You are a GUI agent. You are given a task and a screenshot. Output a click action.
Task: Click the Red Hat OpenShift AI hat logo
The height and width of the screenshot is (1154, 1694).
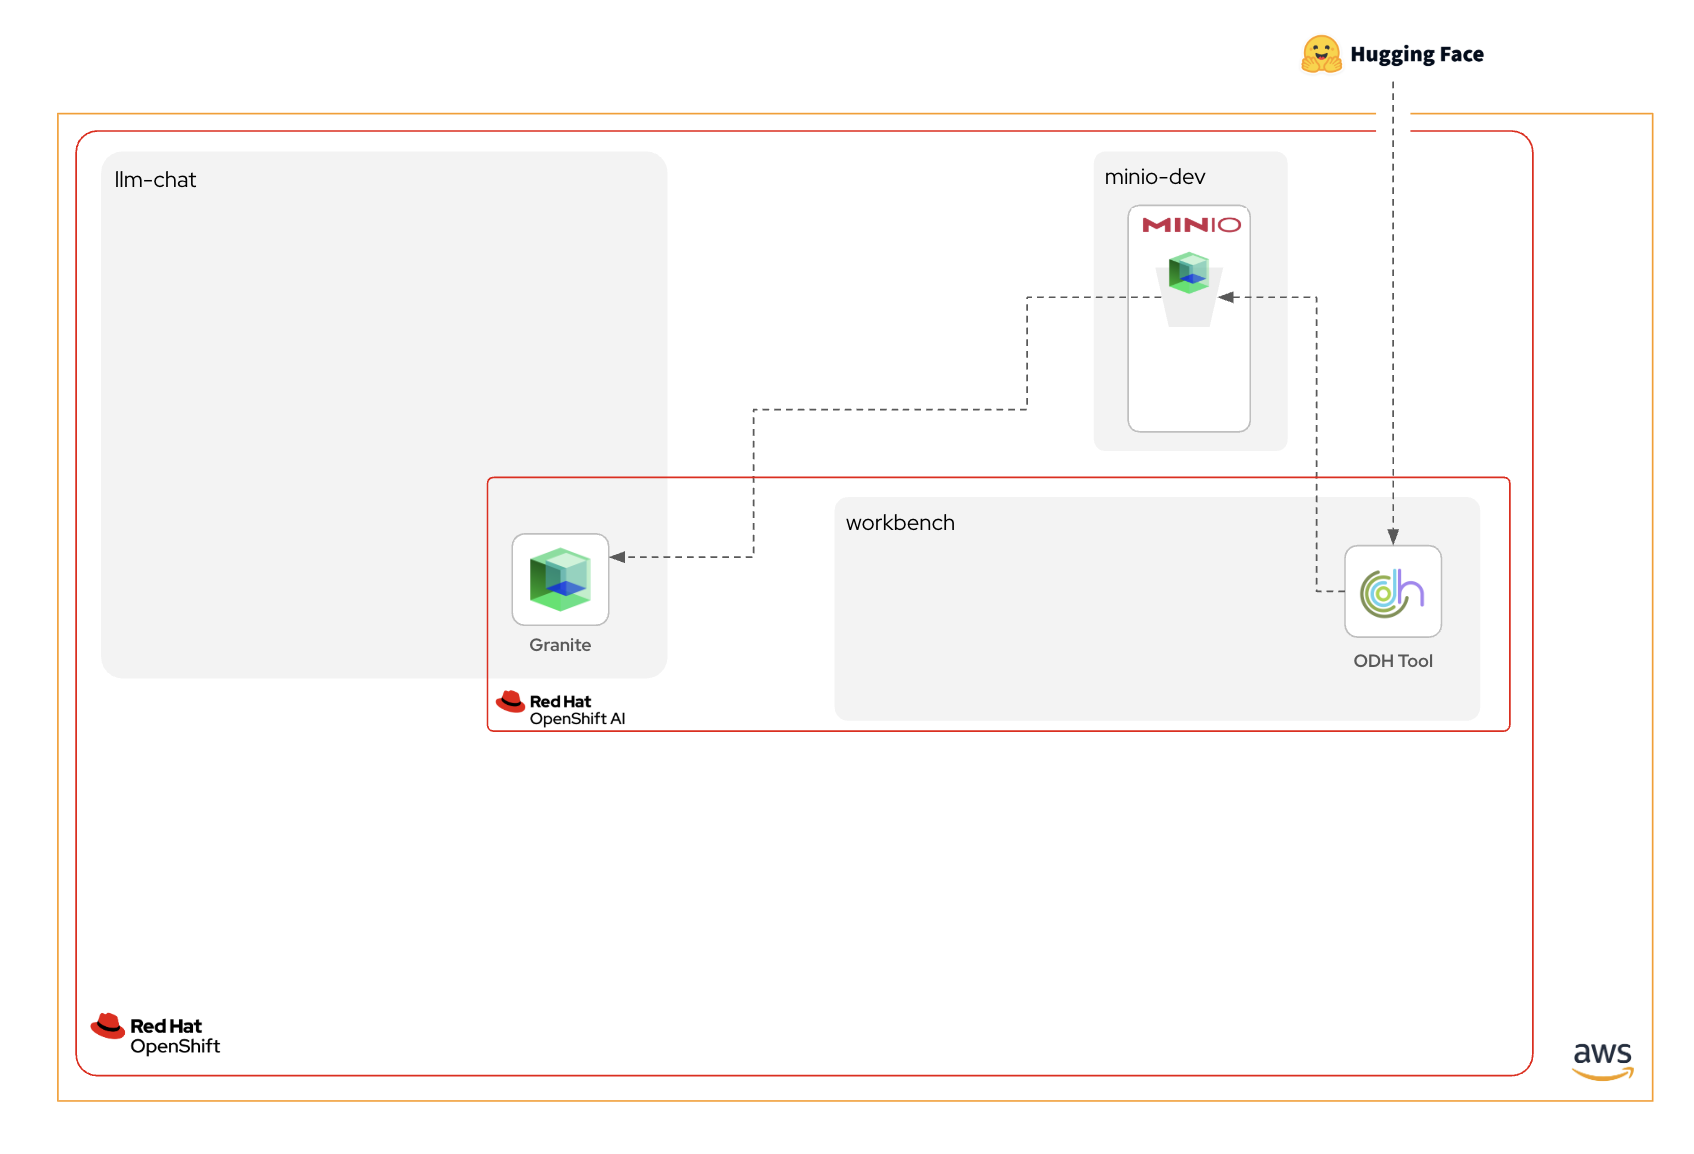click(x=511, y=701)
